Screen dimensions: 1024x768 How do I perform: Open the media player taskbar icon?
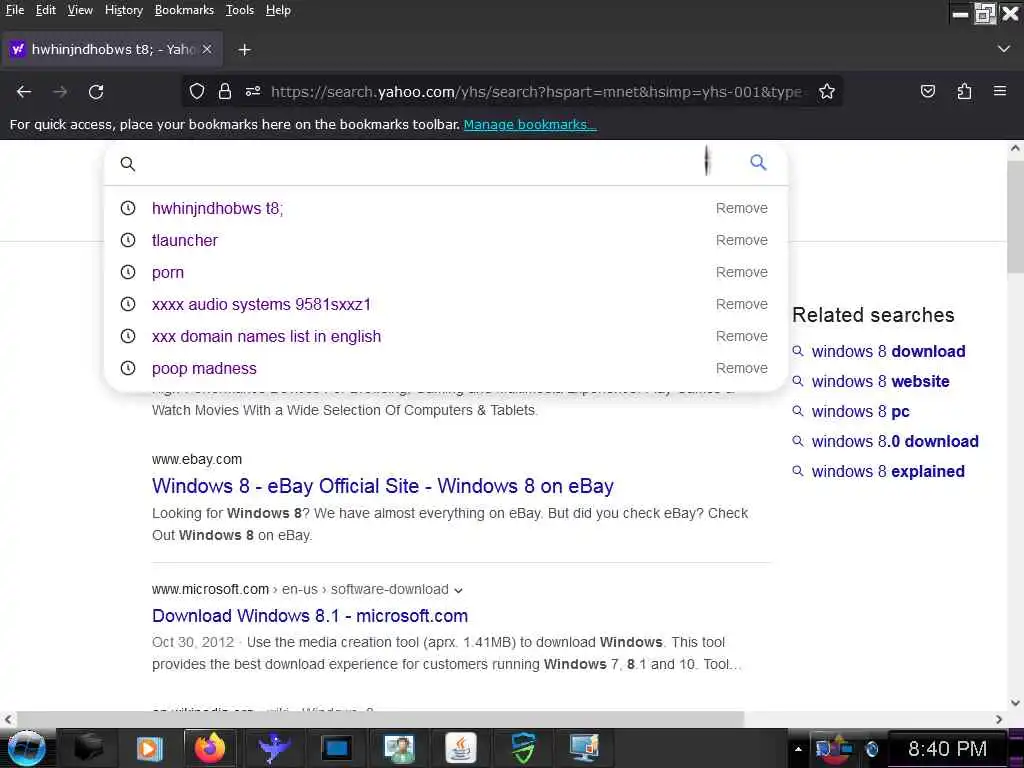(x=149, y=748)
